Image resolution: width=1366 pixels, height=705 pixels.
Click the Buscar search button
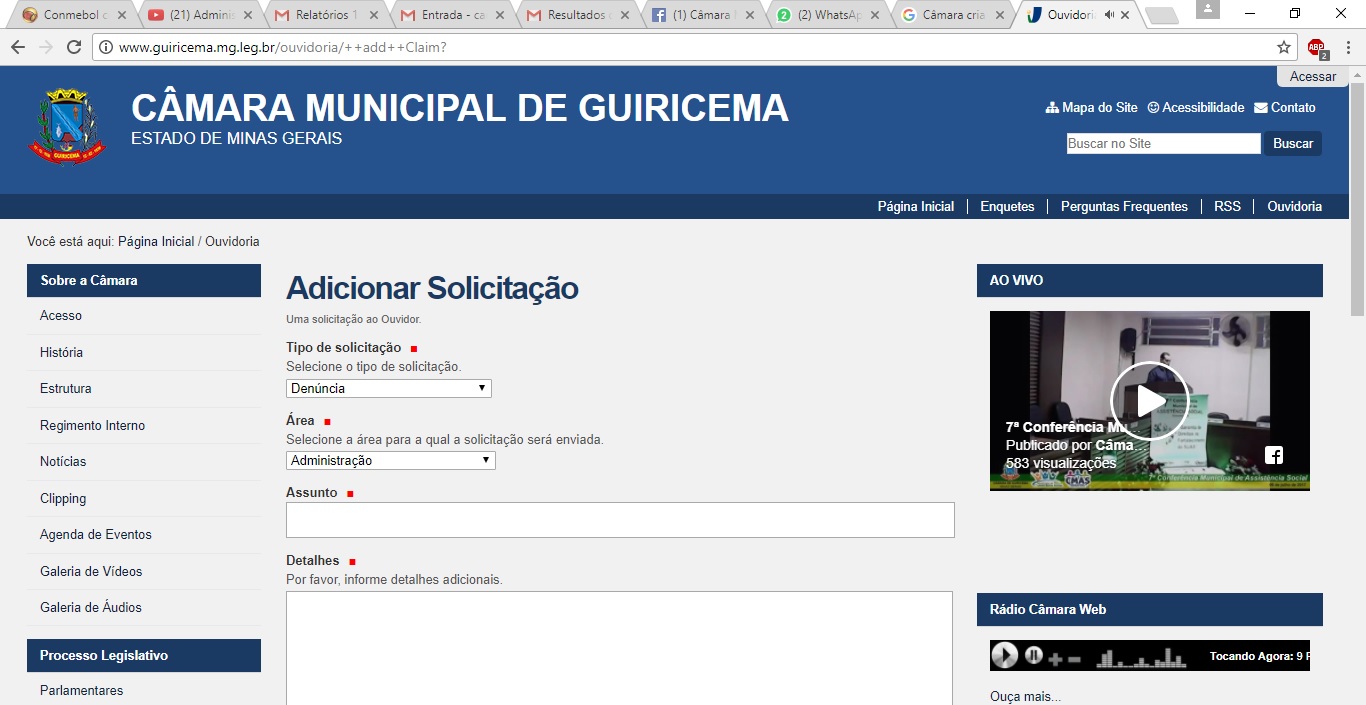coord(1292,143)
